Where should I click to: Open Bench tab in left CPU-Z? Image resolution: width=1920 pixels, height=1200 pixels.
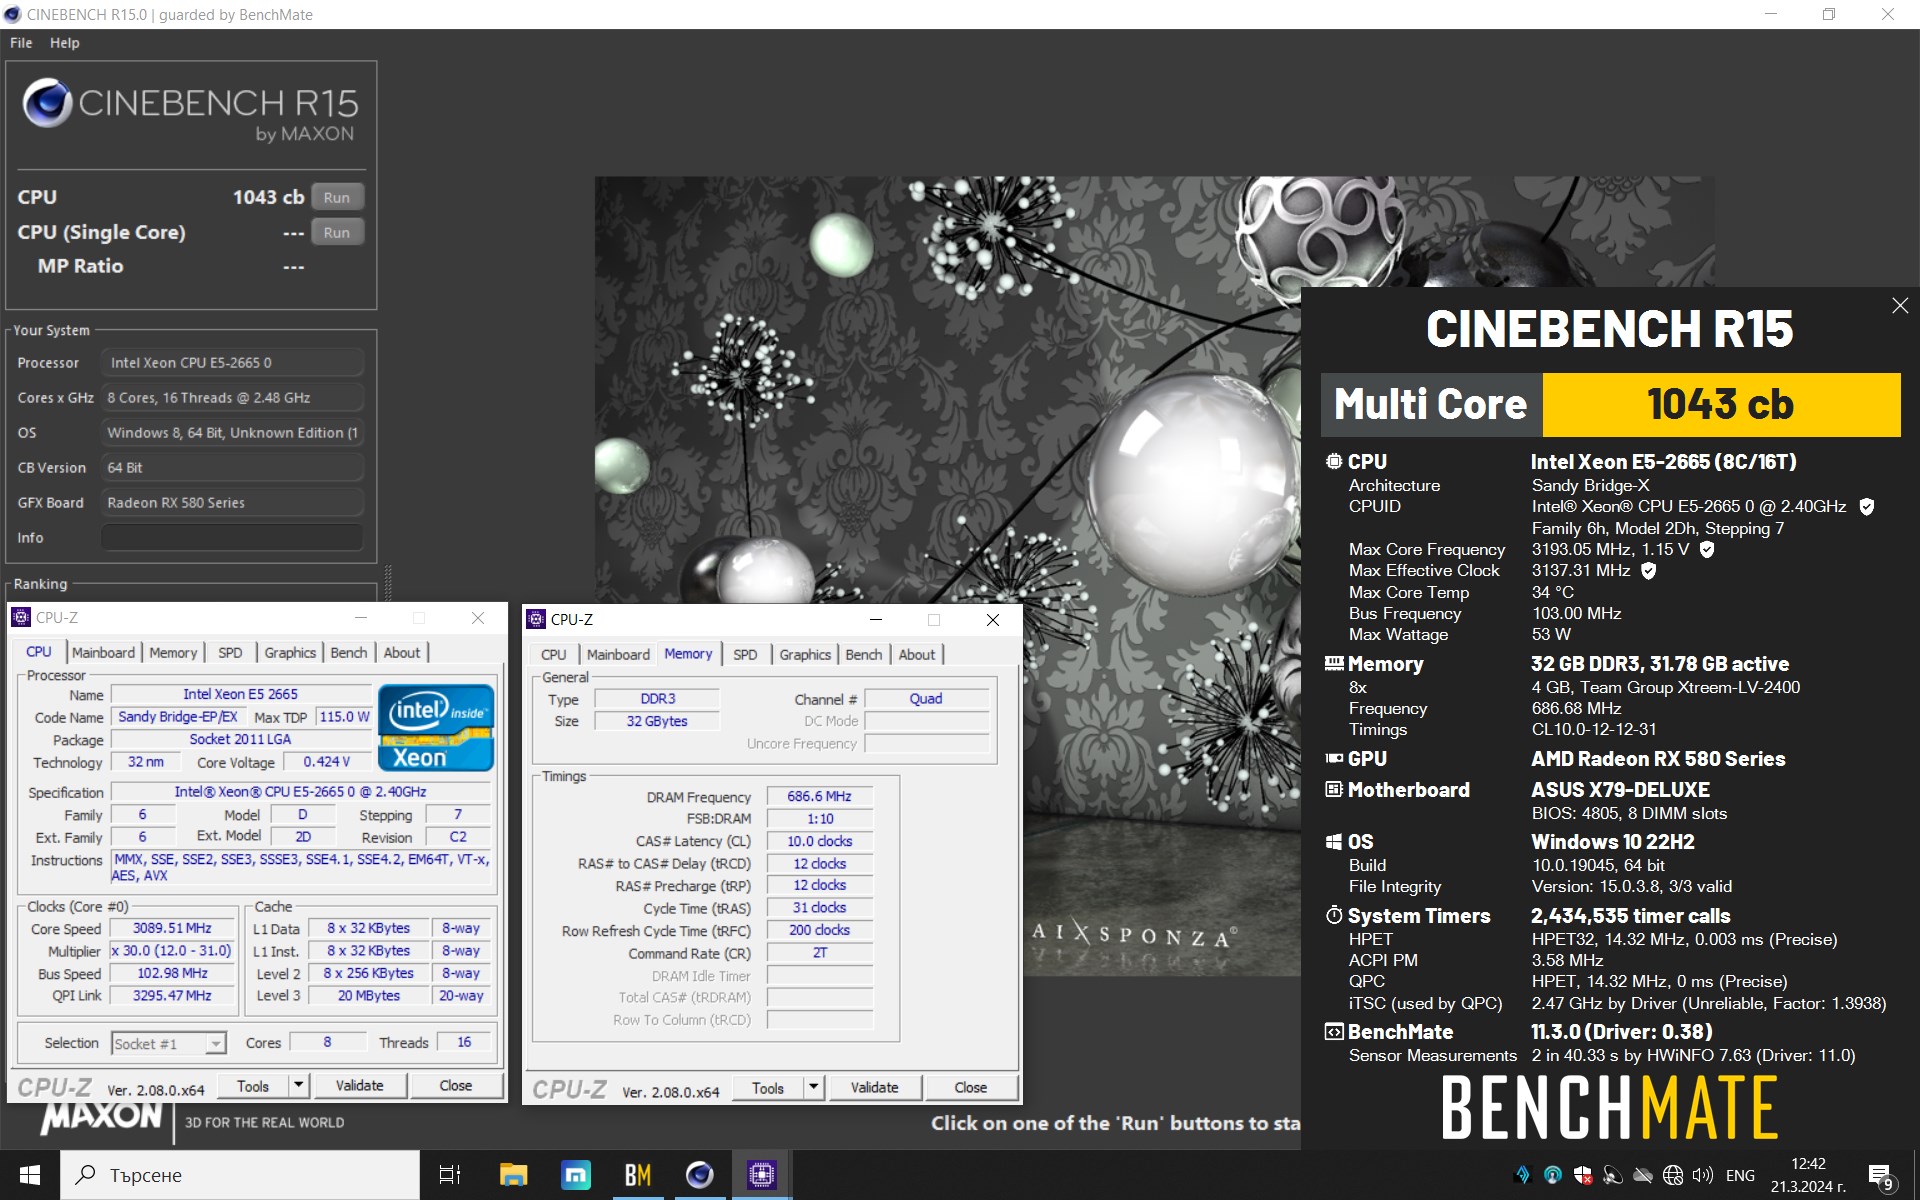tap(349, 652)
